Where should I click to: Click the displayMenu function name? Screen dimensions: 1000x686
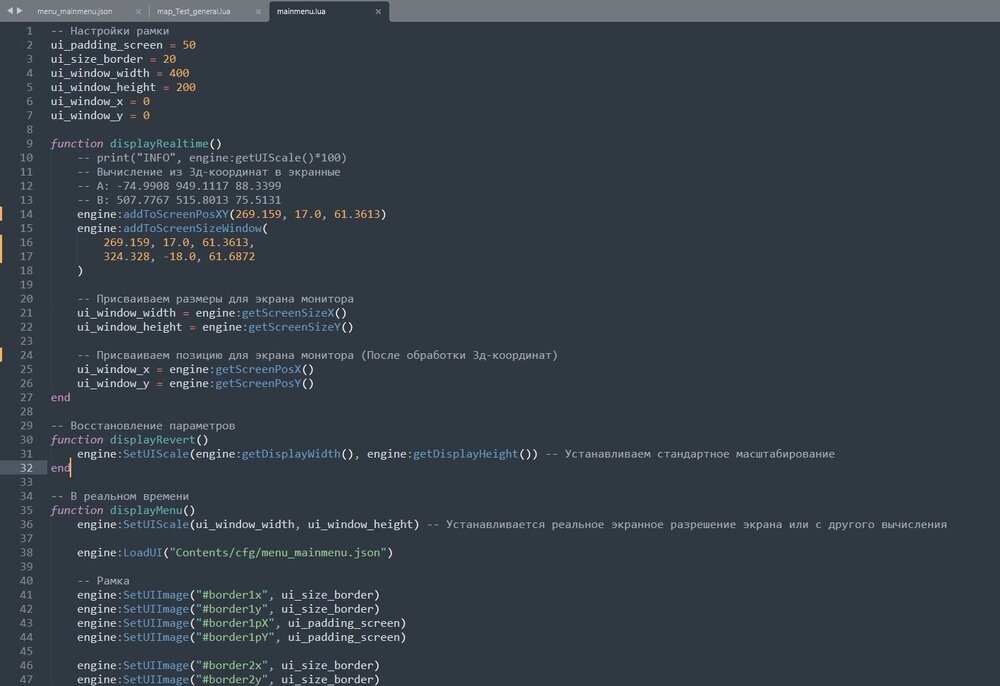click(x=146, y=510)
